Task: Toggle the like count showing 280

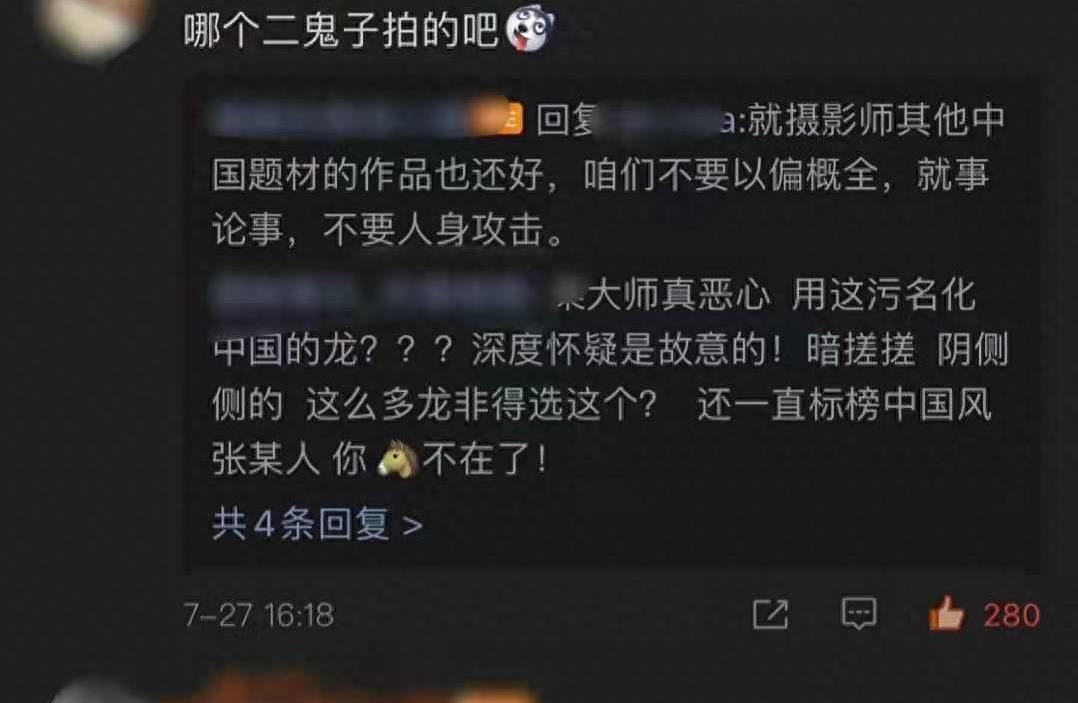Action: pos(1011,614)
